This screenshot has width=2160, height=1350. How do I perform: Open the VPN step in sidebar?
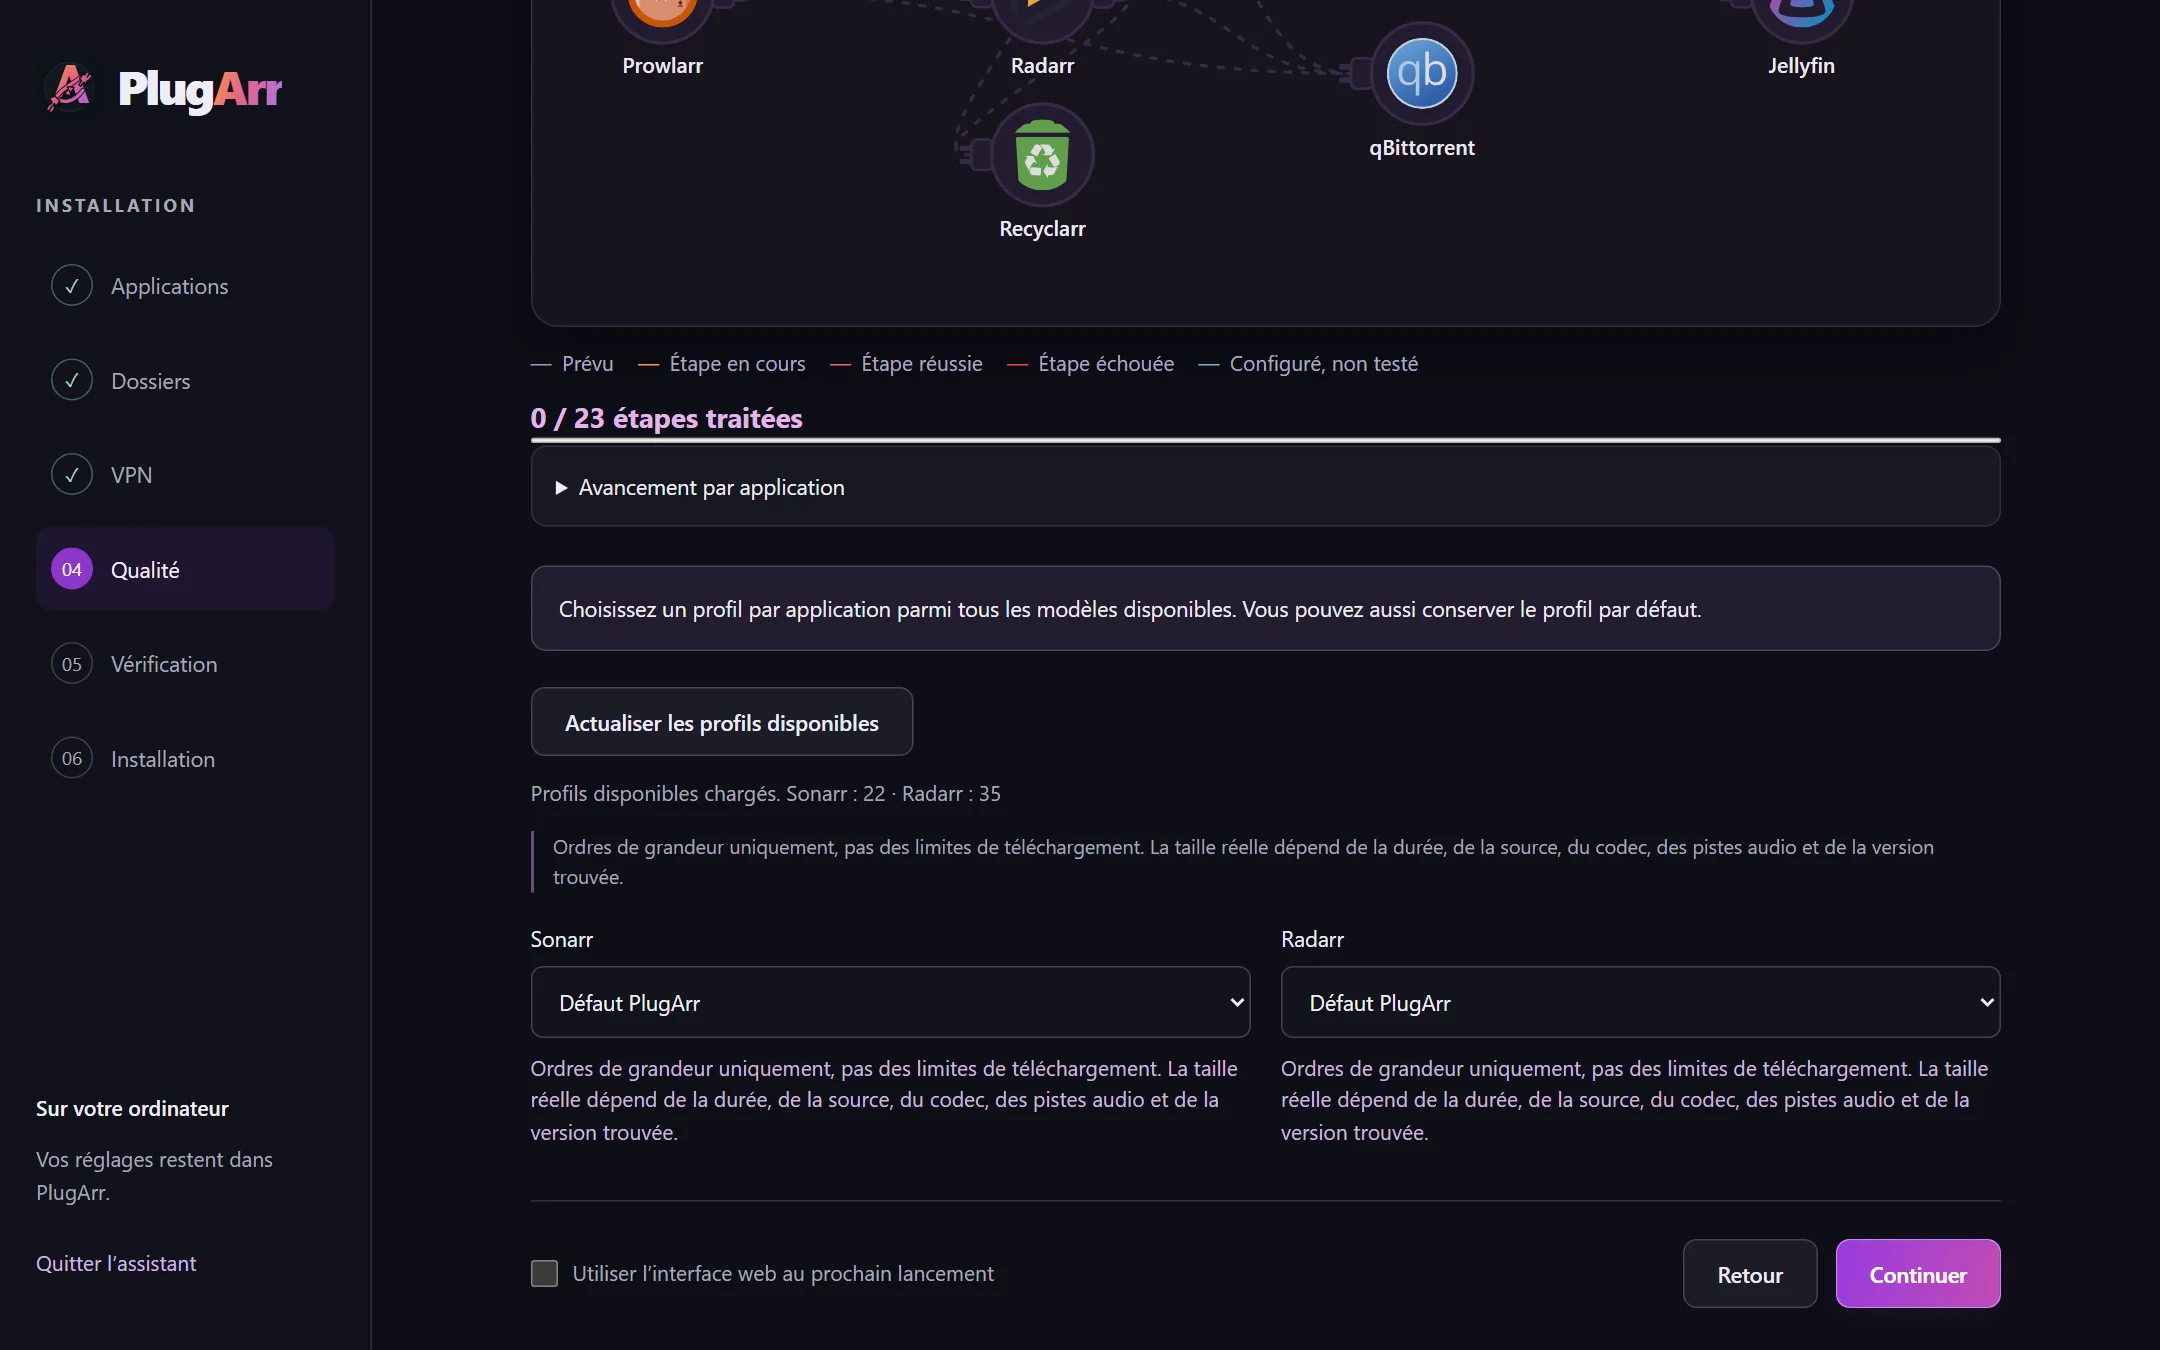184,475
